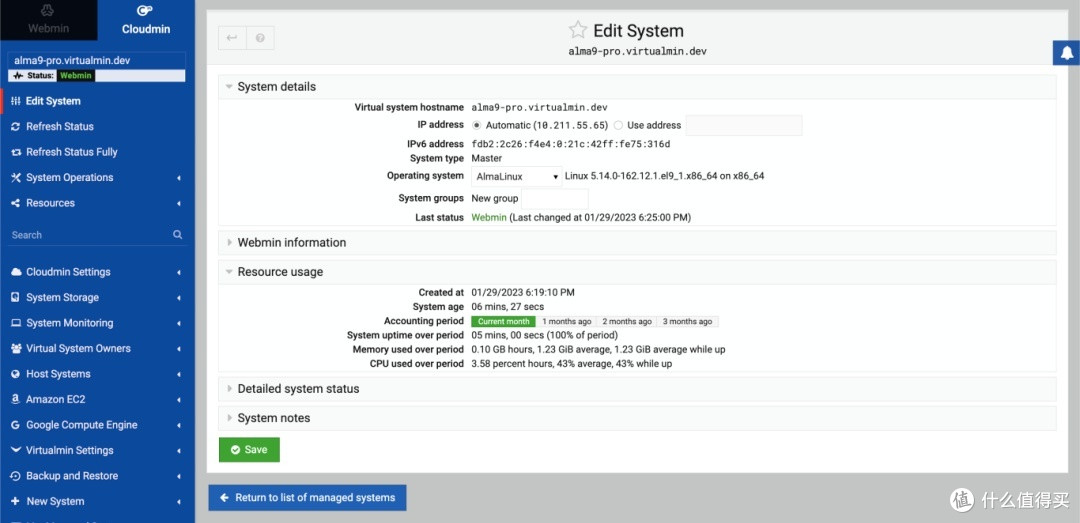
Task: Click the Webmin status badge in sidebar
Action: click(x=76, y=76)
